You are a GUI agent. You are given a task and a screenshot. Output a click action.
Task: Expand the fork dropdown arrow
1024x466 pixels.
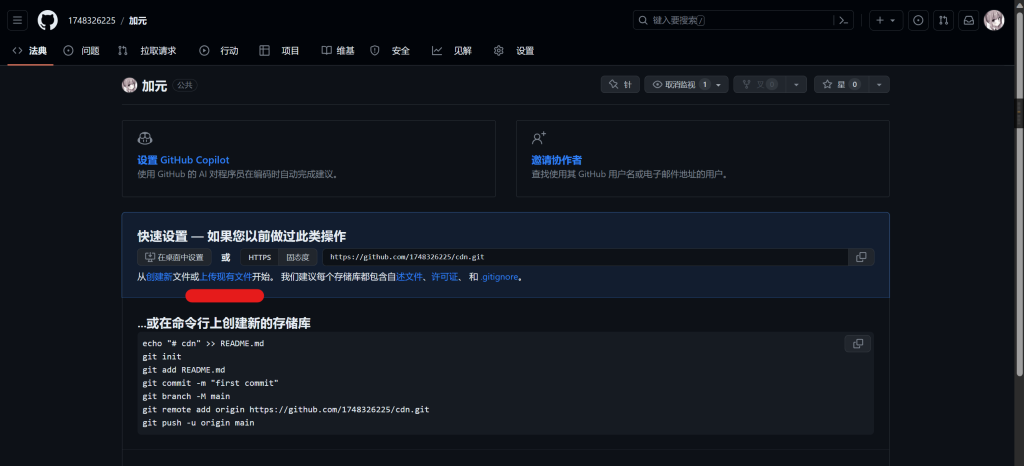click(x=795, y=85)
